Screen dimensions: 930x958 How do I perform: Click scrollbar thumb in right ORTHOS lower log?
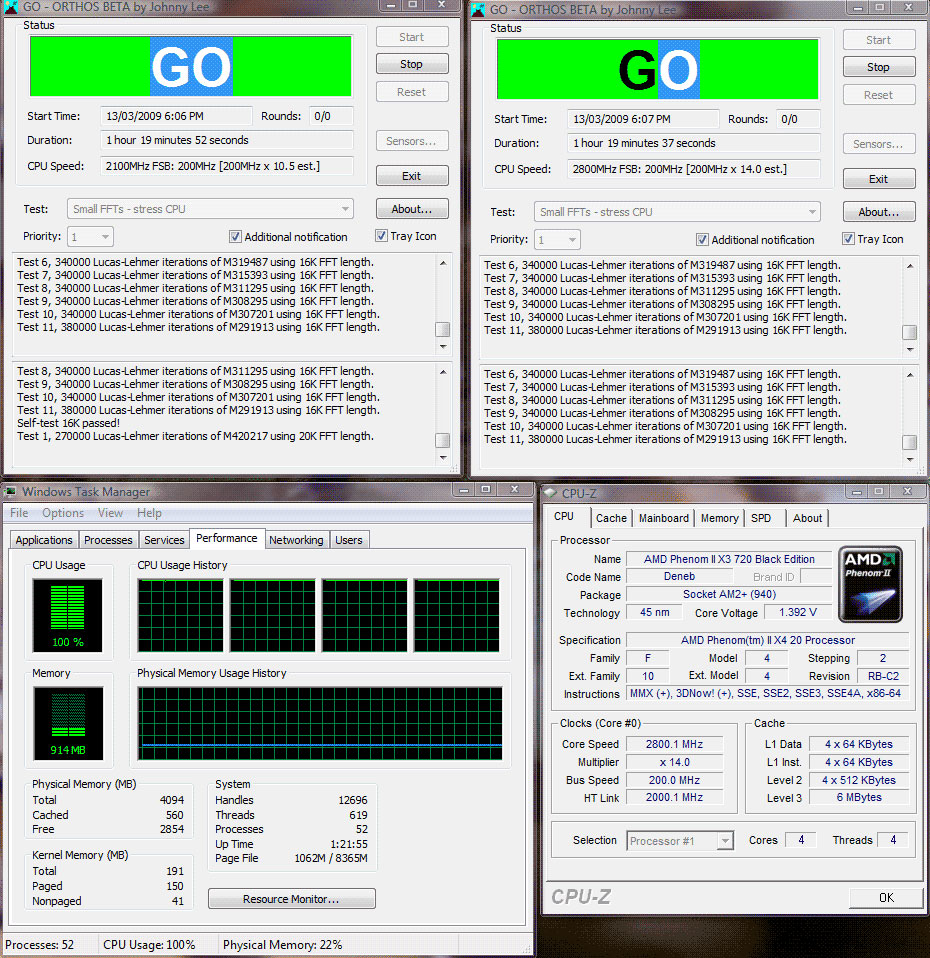click(x=909, y=442)
